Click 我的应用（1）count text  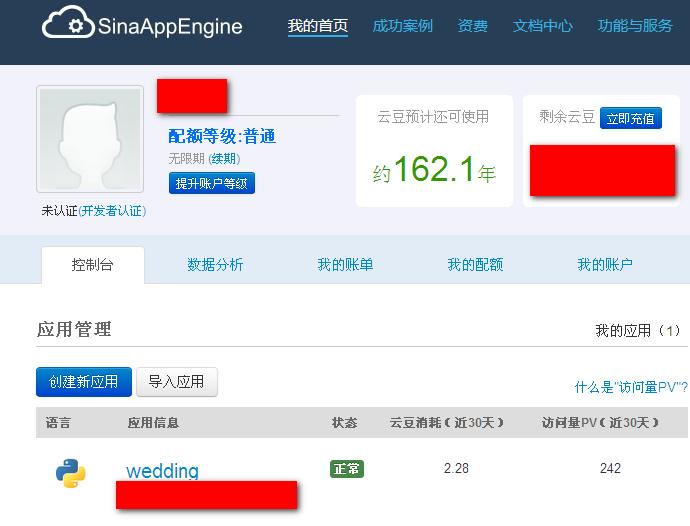638,331
